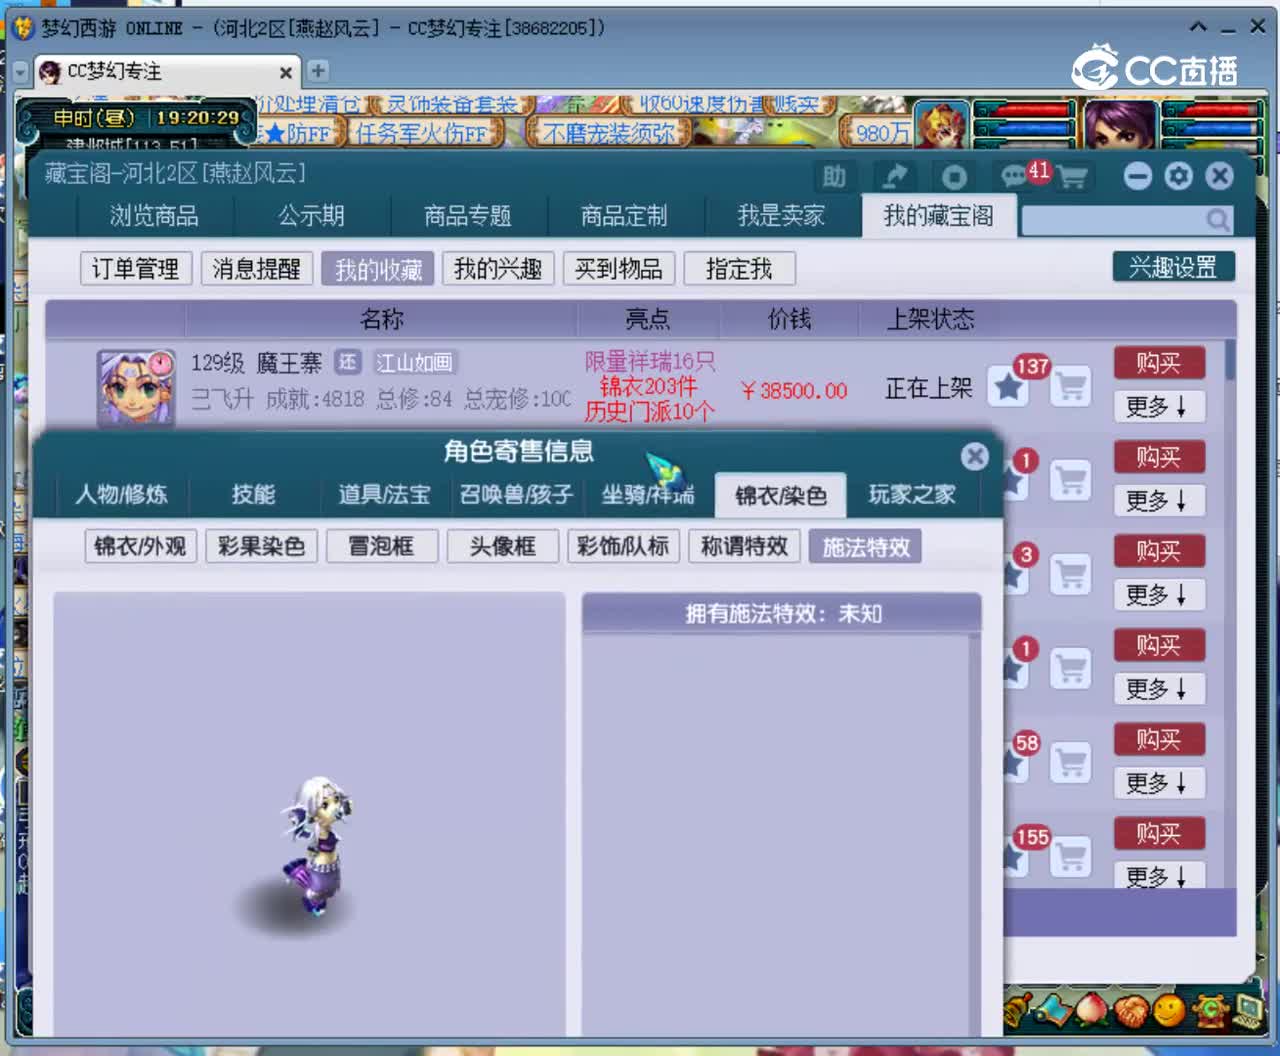Expand 更多 in row with badge 3

click(1159, 594)
